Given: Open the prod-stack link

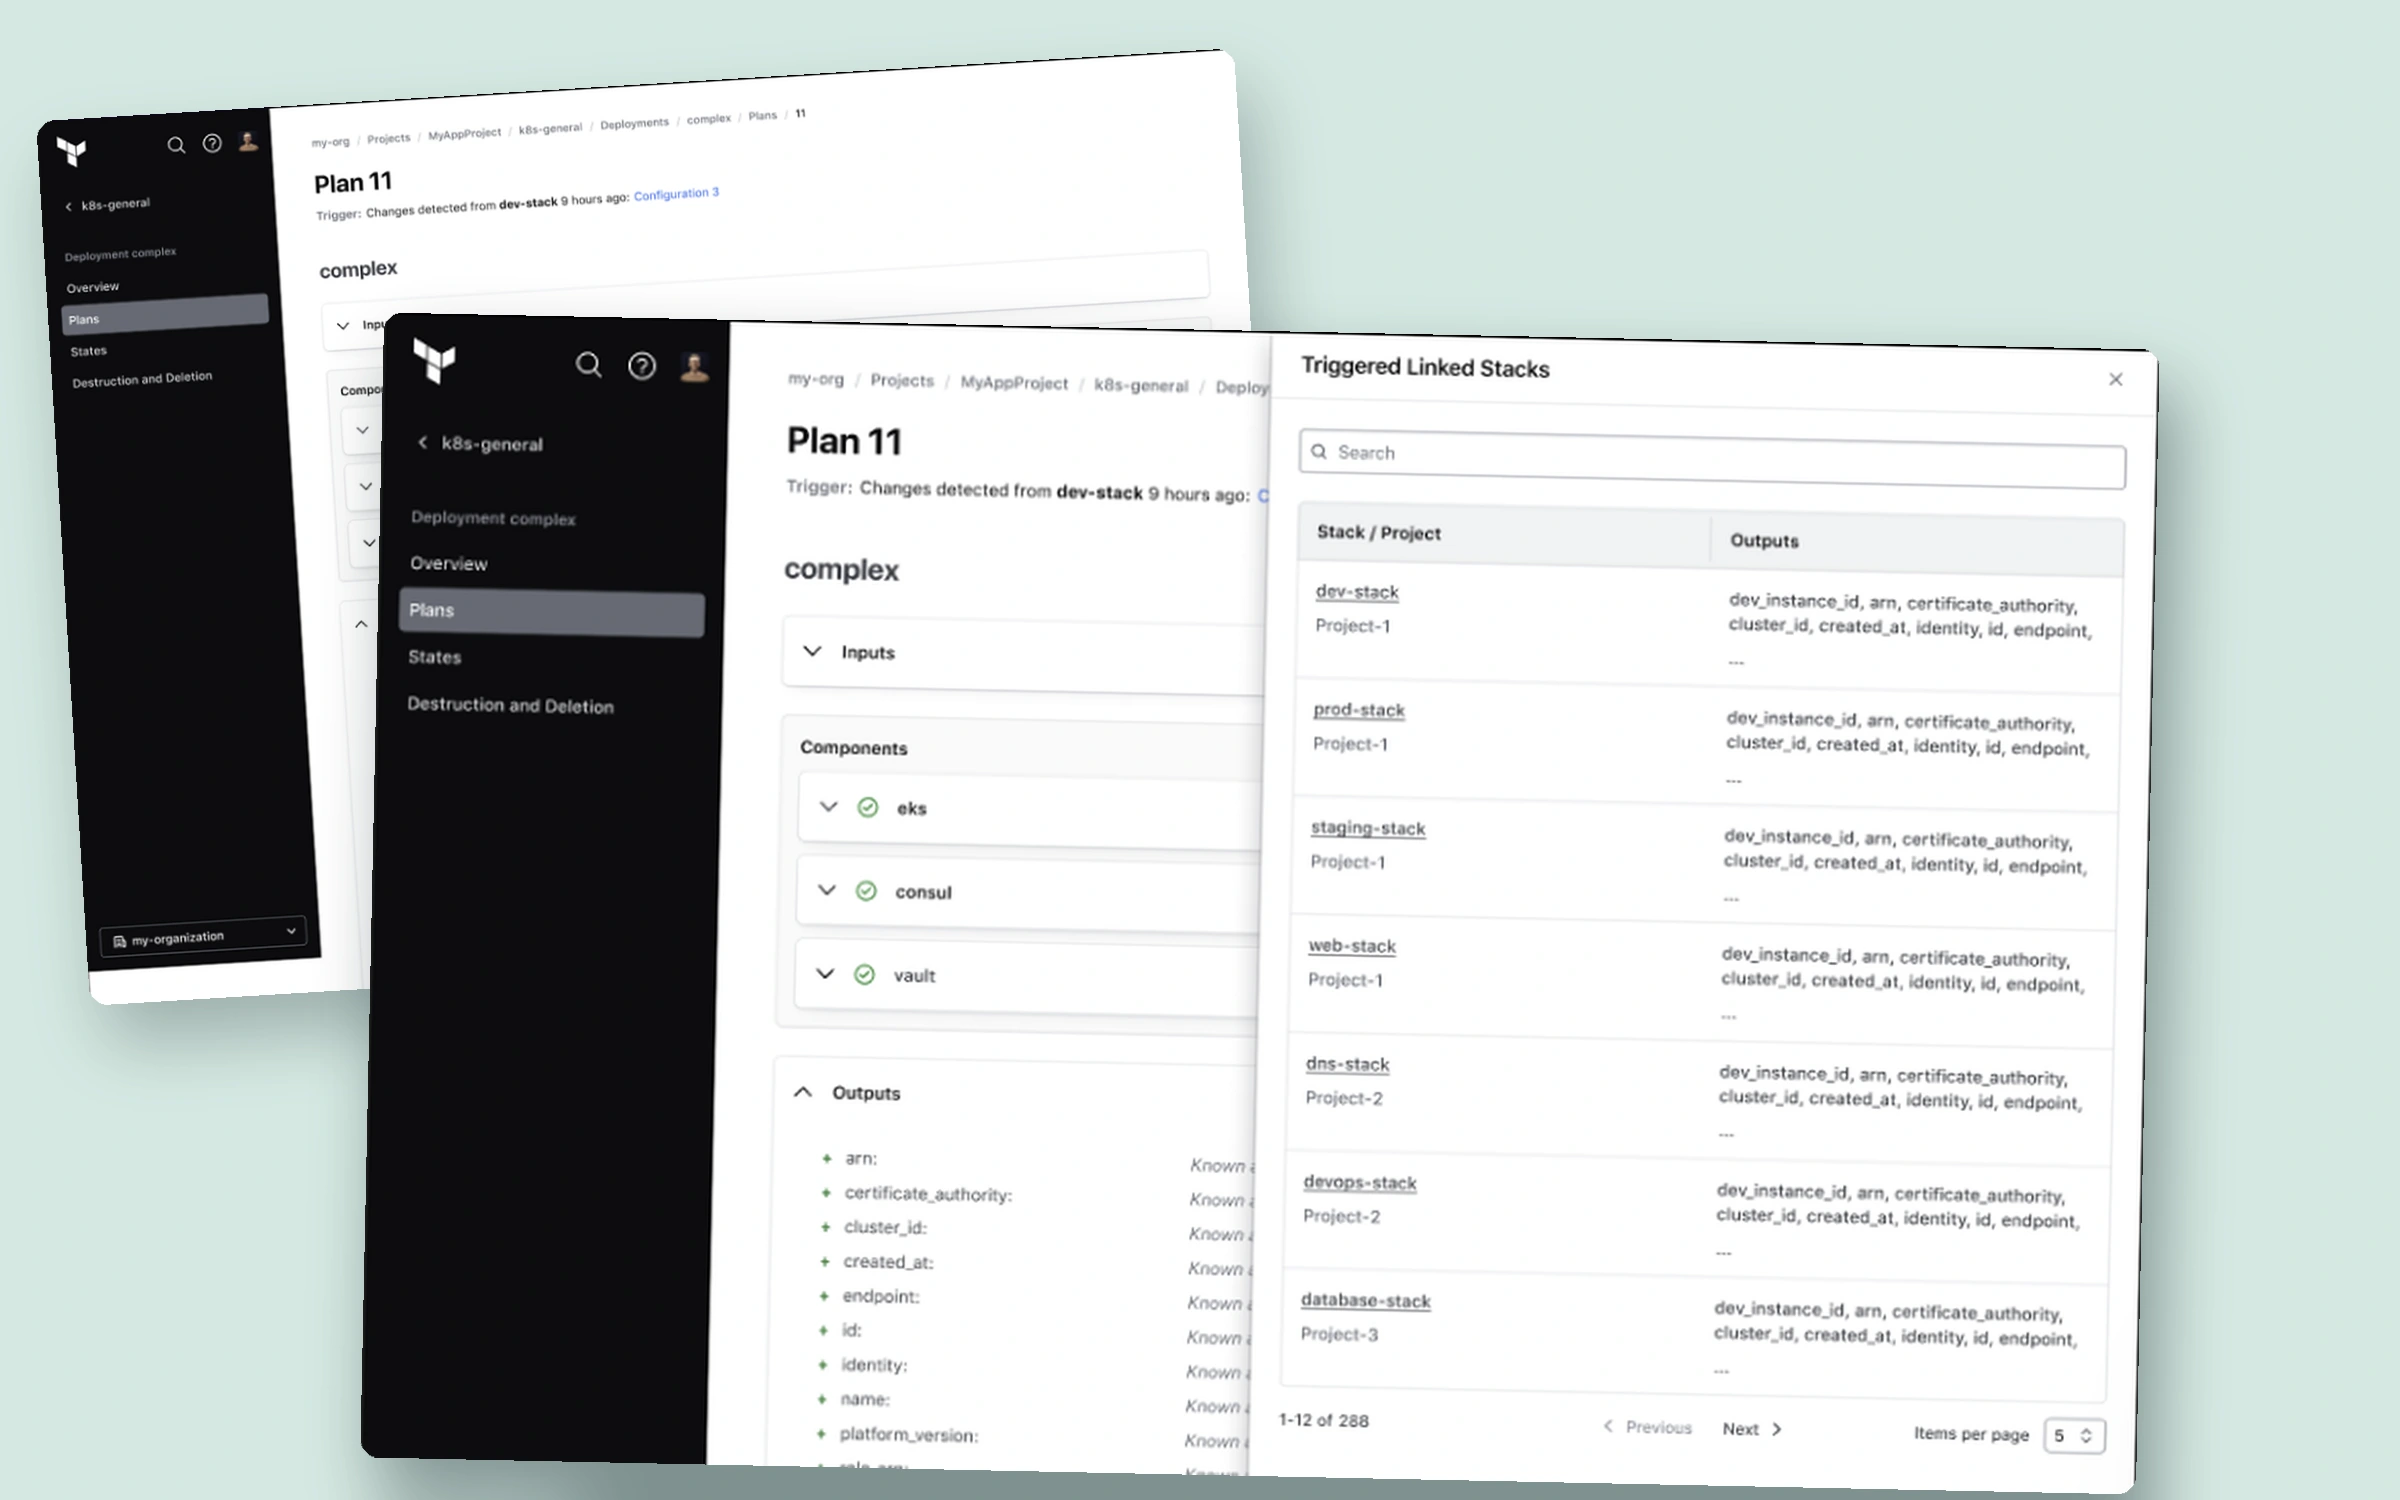Looking at the screenshot, I should pos(1359,710).
